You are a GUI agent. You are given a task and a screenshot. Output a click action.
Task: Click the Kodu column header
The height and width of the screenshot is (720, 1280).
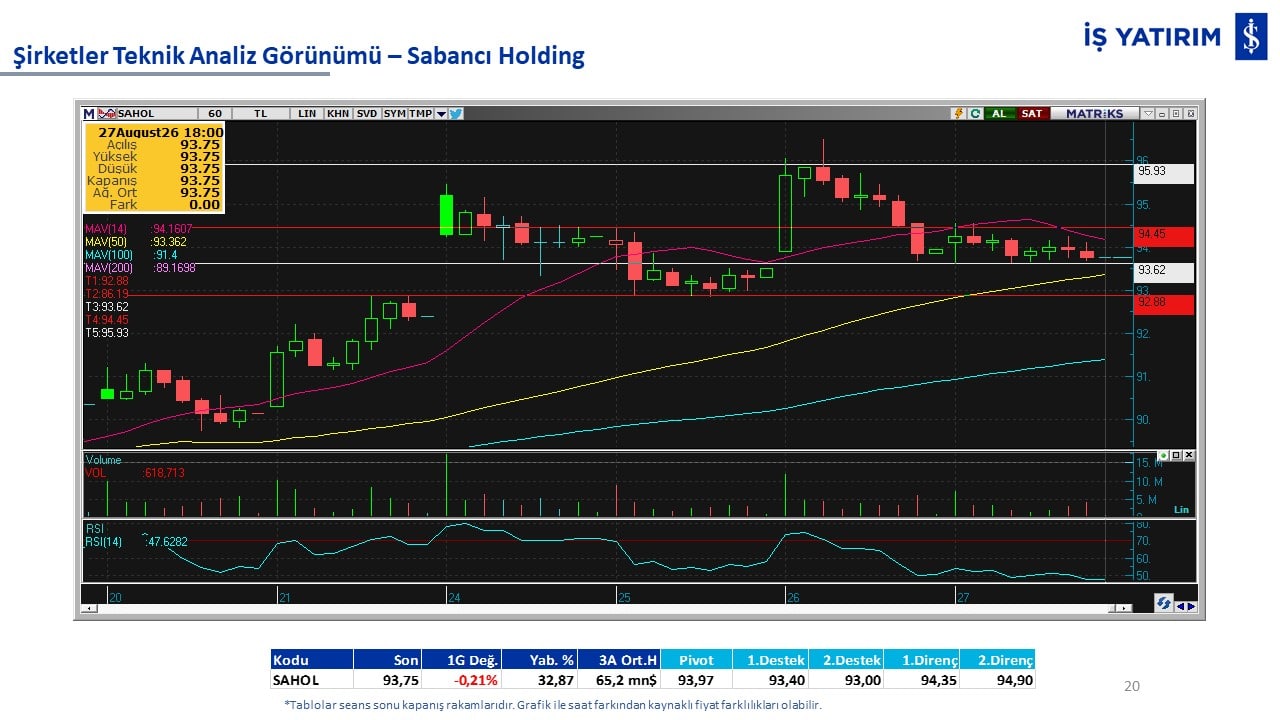pyautogui.click(x=312, y=660)
